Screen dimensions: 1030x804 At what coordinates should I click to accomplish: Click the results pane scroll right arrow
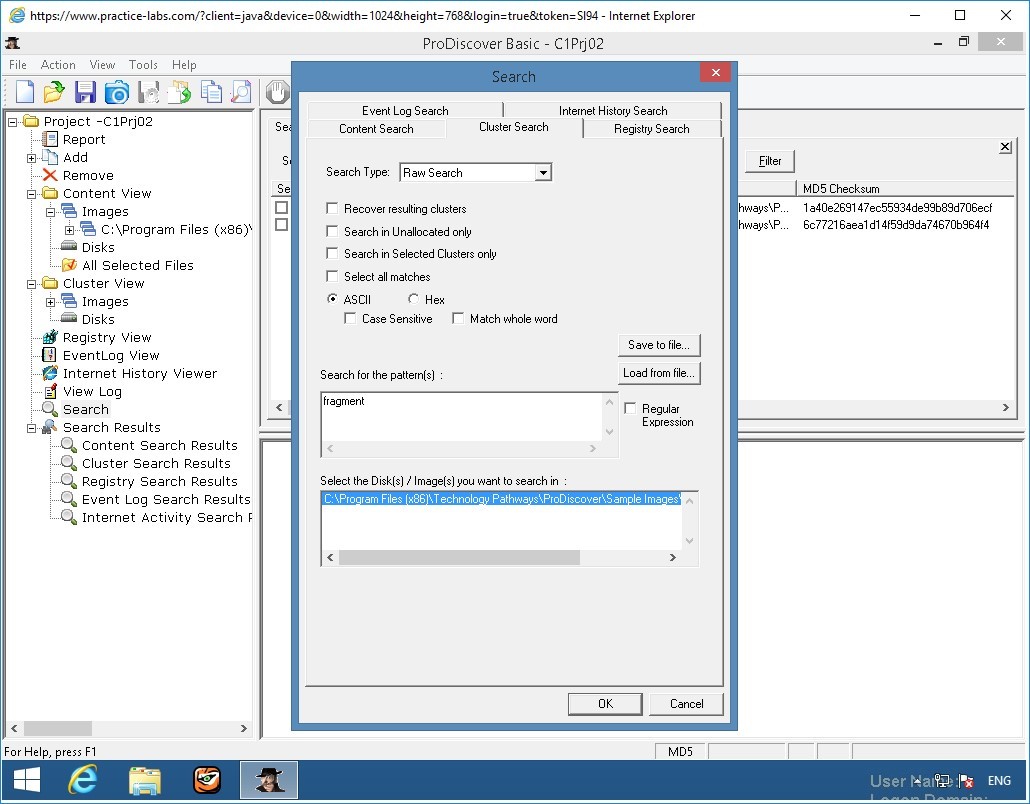1006,408
